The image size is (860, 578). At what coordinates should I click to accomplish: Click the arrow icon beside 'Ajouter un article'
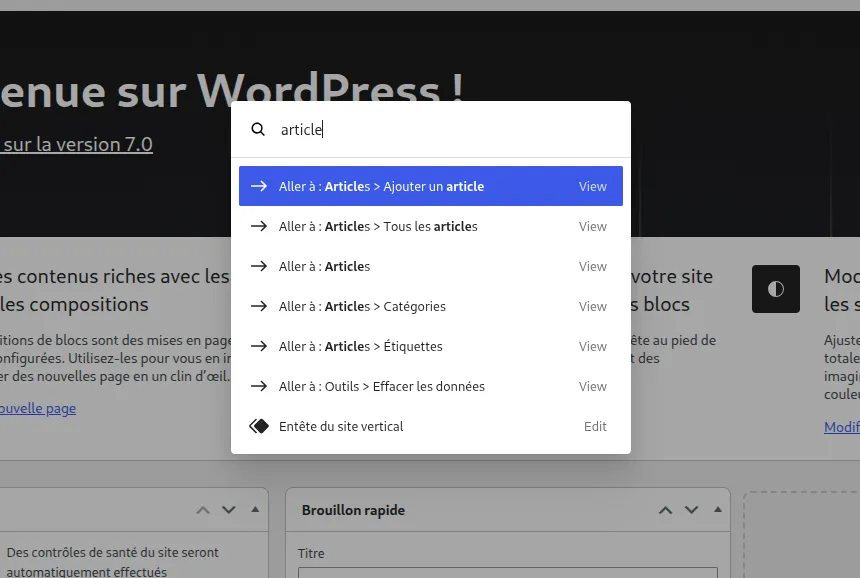coord(259,186)
